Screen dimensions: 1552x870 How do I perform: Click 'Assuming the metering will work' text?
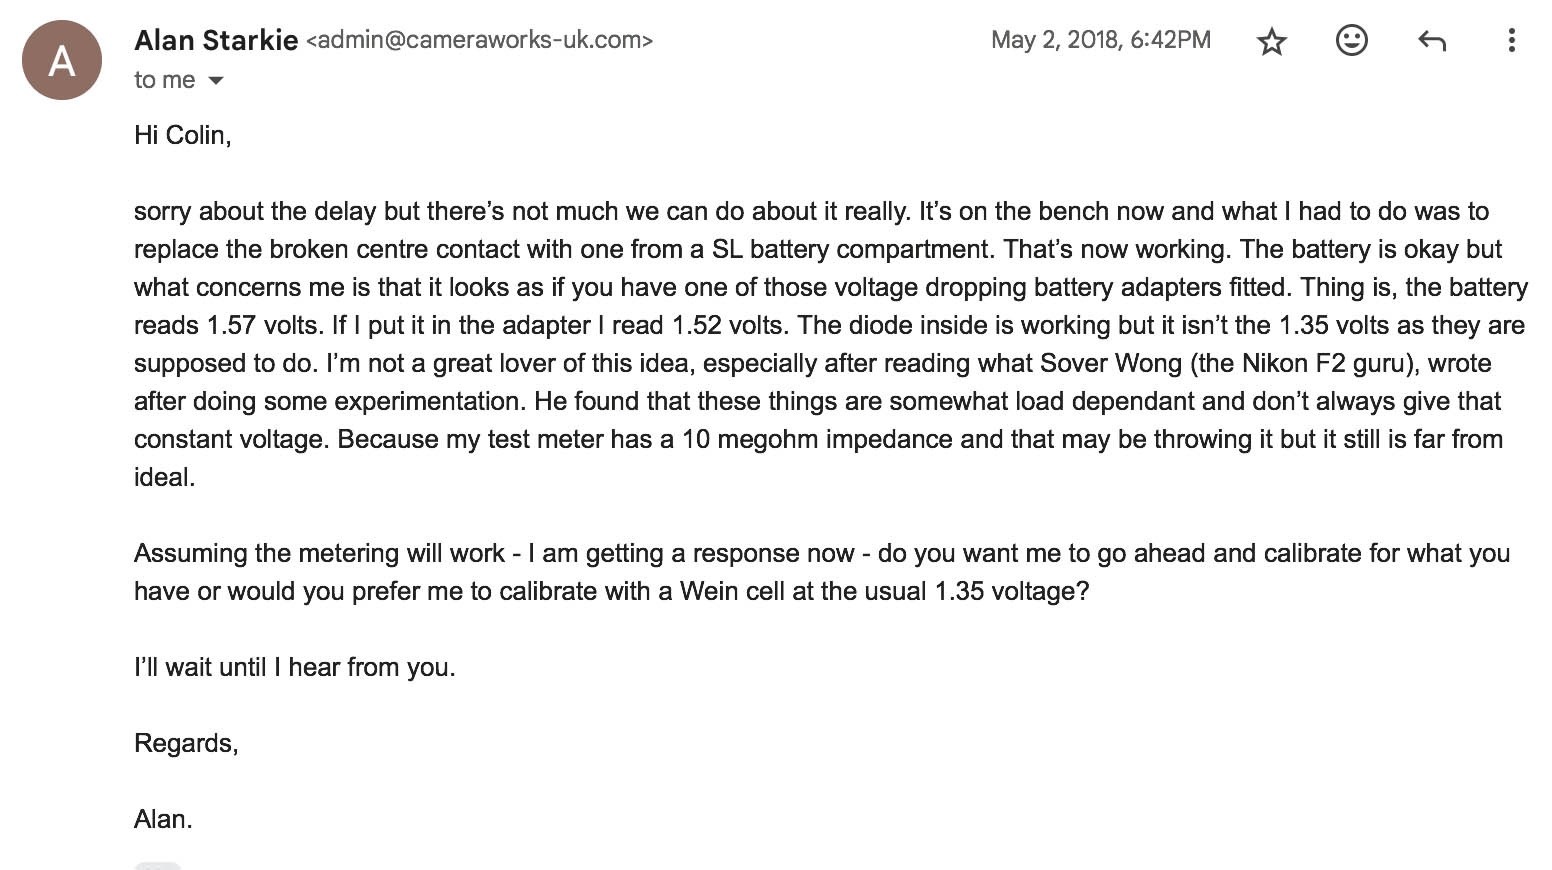click(319, 553)
